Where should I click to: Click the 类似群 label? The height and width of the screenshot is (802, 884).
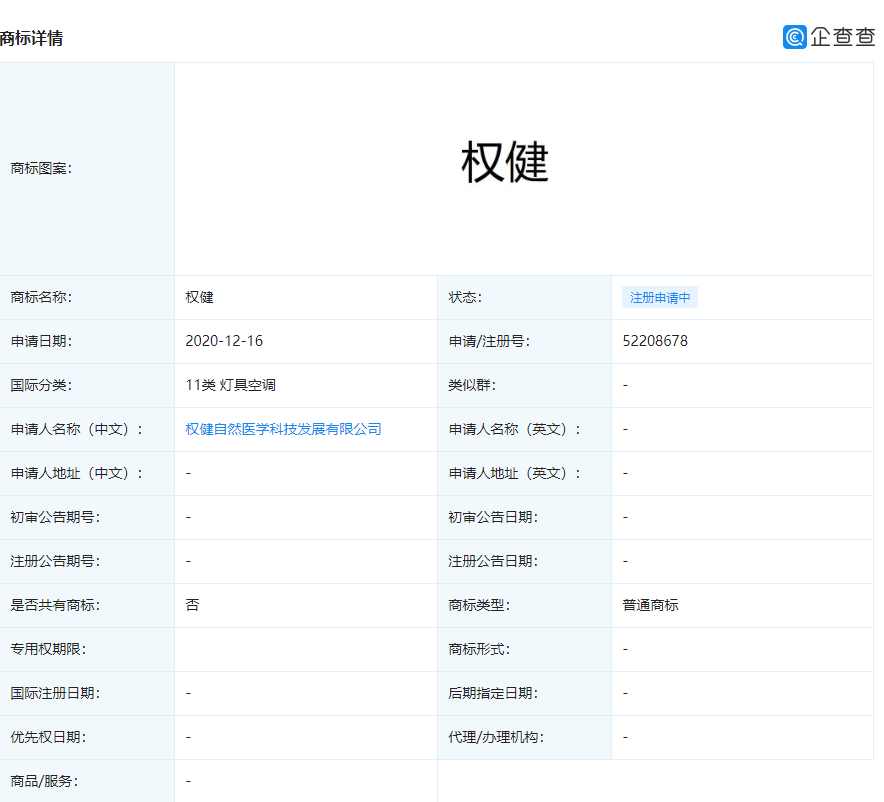[472, 385]
